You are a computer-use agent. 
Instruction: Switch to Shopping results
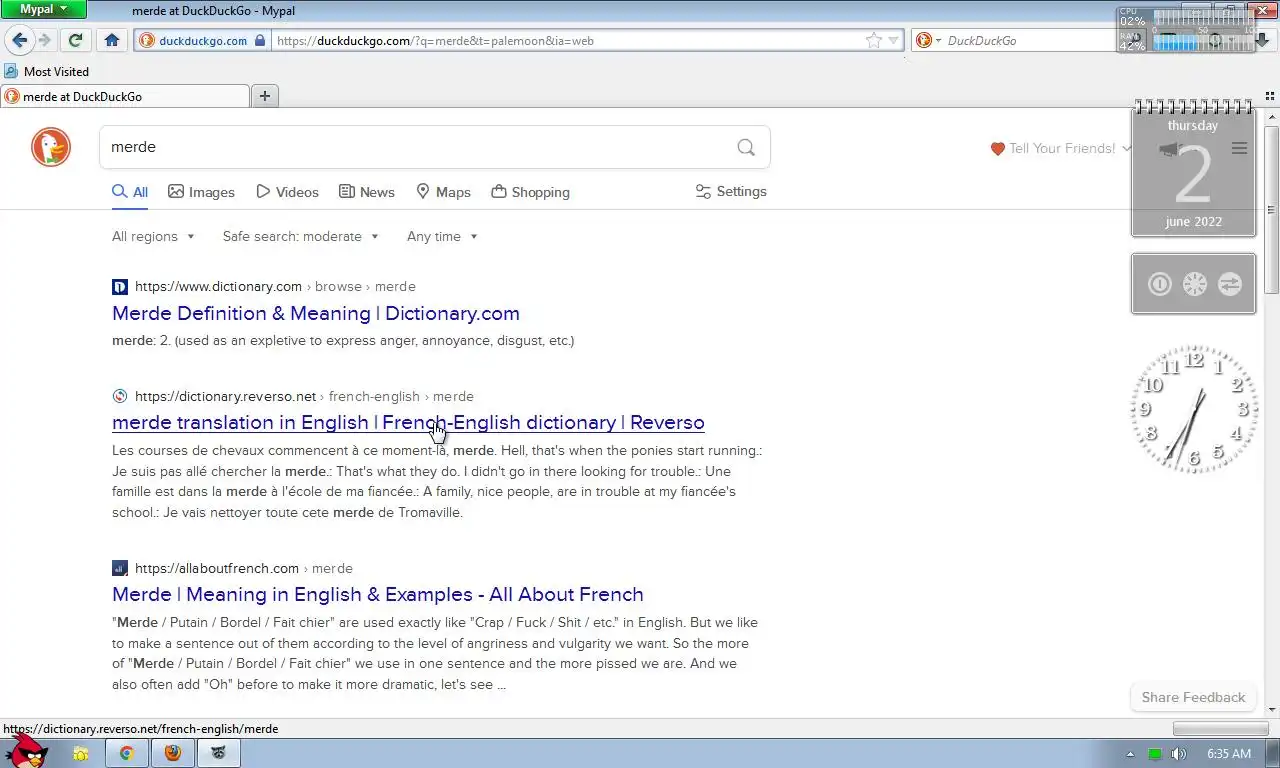[x=531, y=192]
